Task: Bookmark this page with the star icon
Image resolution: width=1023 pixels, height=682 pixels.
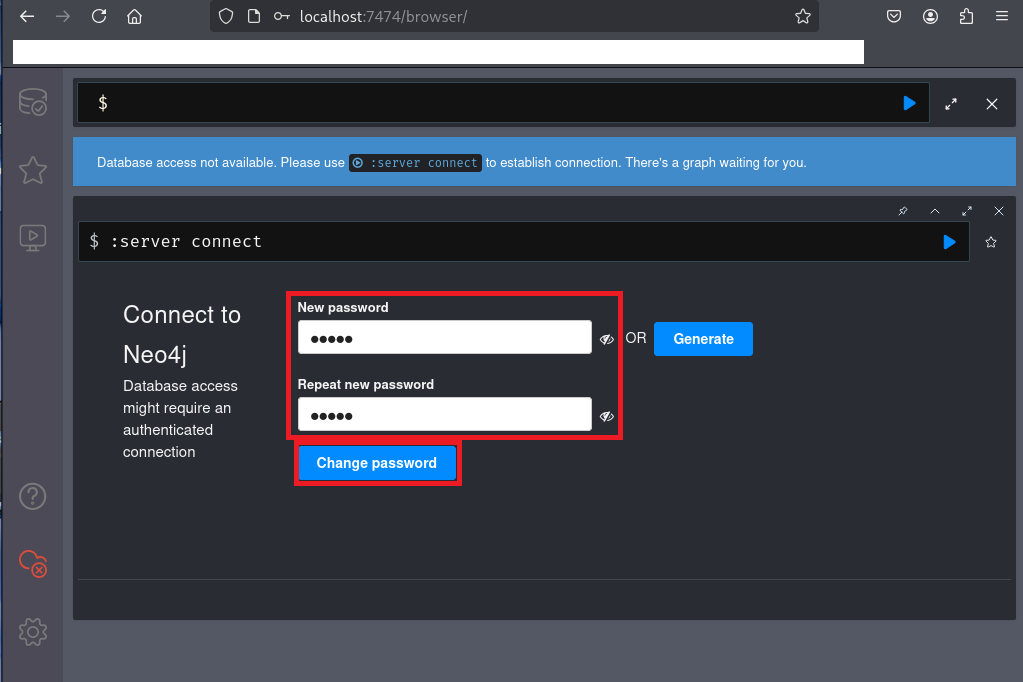Action: (x=802, y=16)
